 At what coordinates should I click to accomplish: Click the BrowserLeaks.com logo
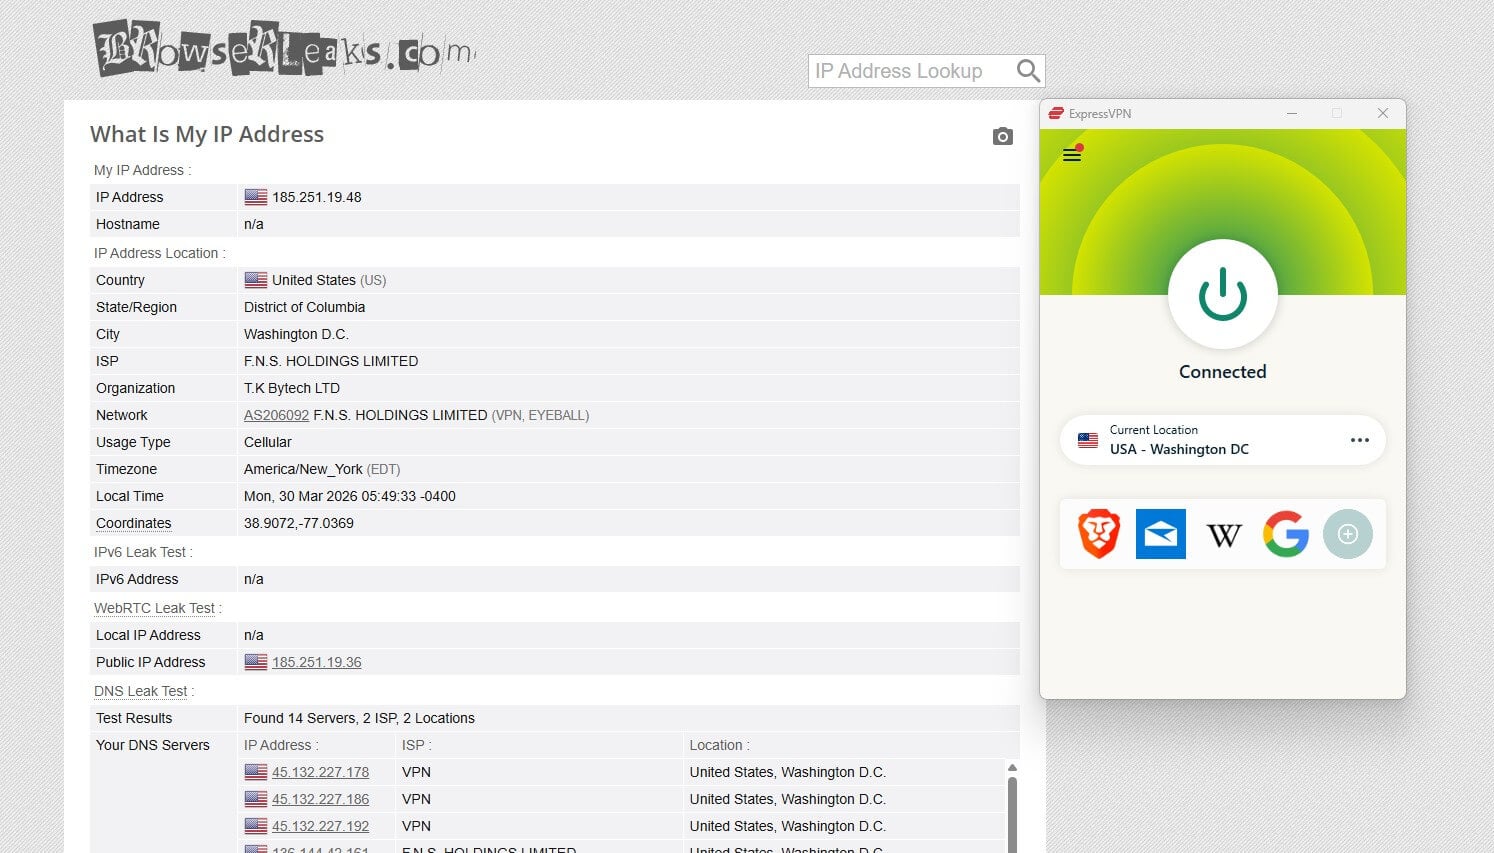tap(283, 46)
